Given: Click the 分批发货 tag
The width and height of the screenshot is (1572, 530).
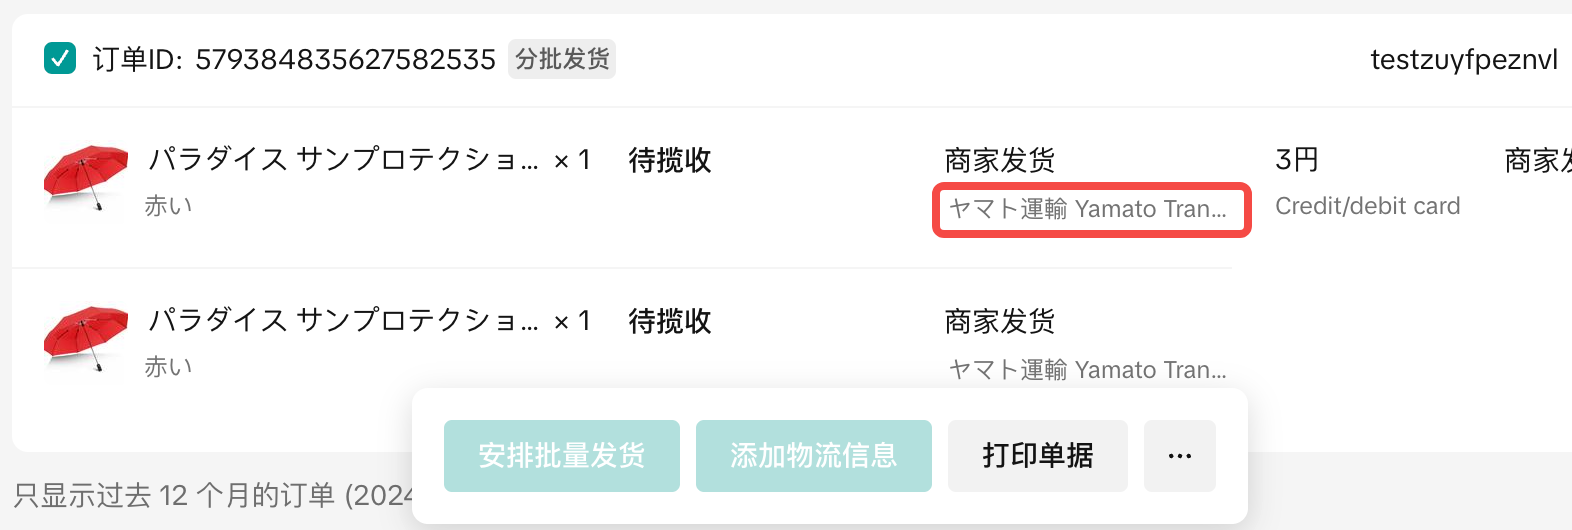Looking at the screenshot, I should point(562,59).
